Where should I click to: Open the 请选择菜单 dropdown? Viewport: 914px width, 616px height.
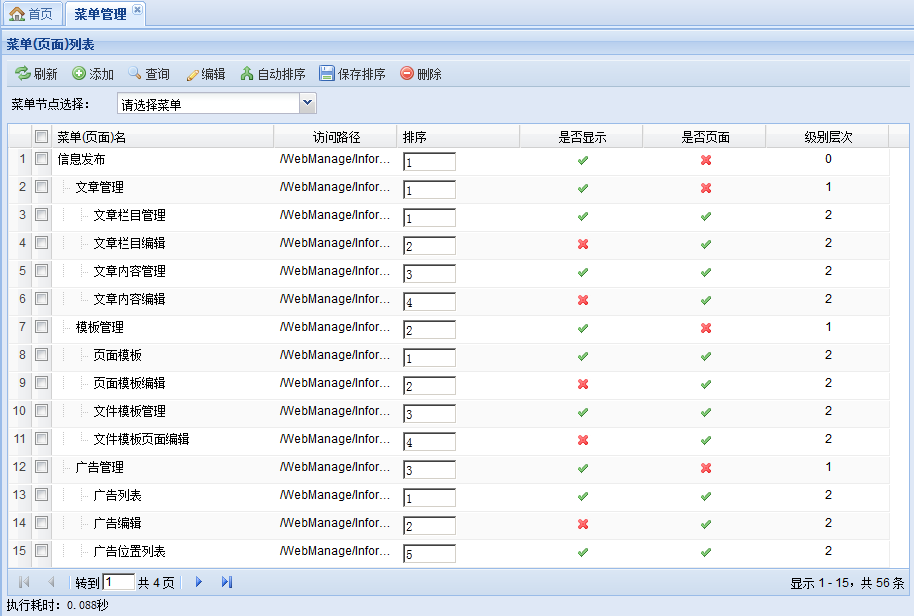[308, 103]
